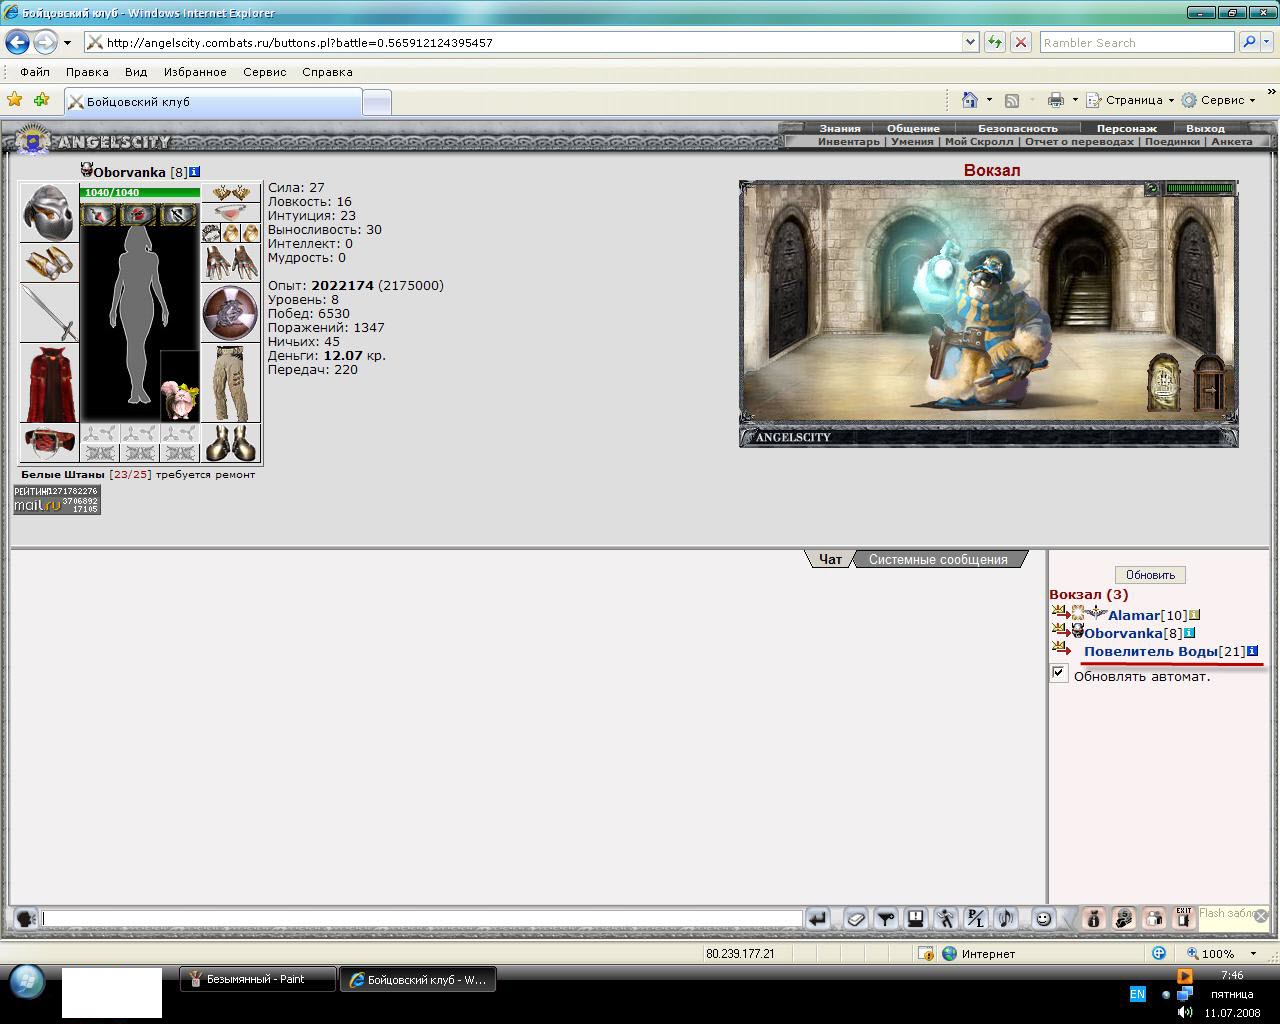
Task: Open the Вид menu
Action: click(136, 72)
